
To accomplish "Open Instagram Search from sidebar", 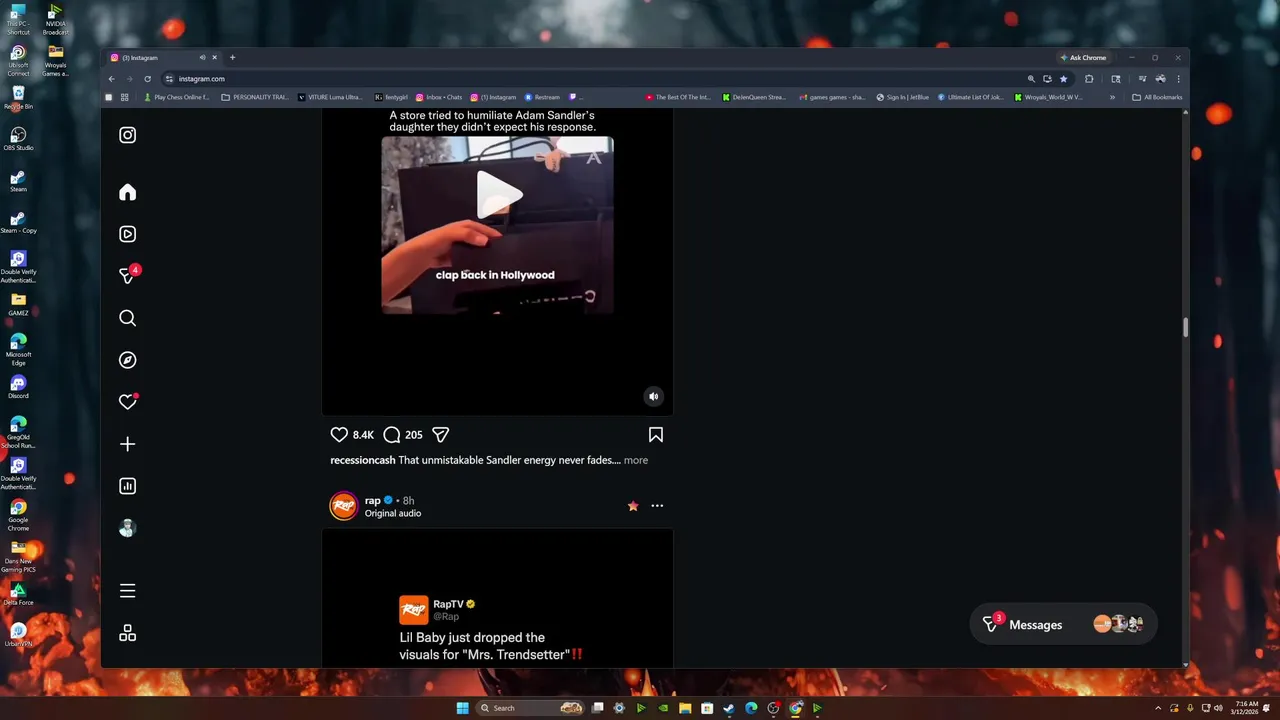I will click(128, 318).
